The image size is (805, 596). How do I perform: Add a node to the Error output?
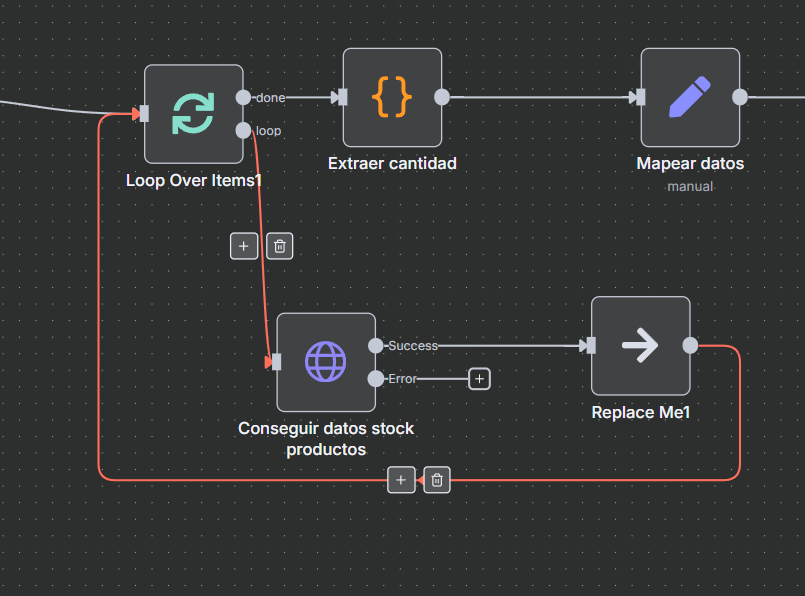point(480,378)
